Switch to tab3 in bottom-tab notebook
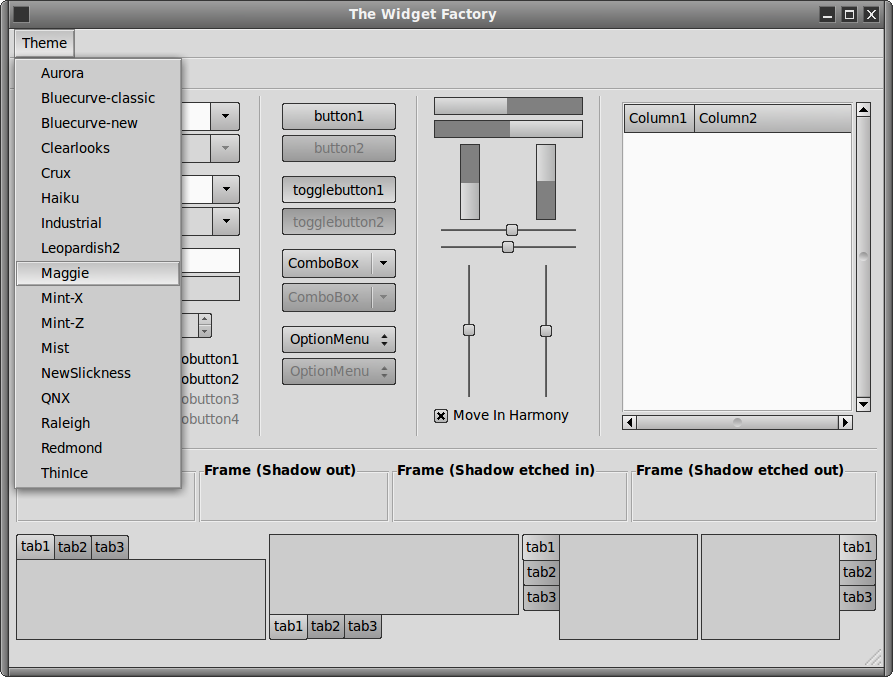893x677 pixels. pyautogui.click(x=362, y=626)
